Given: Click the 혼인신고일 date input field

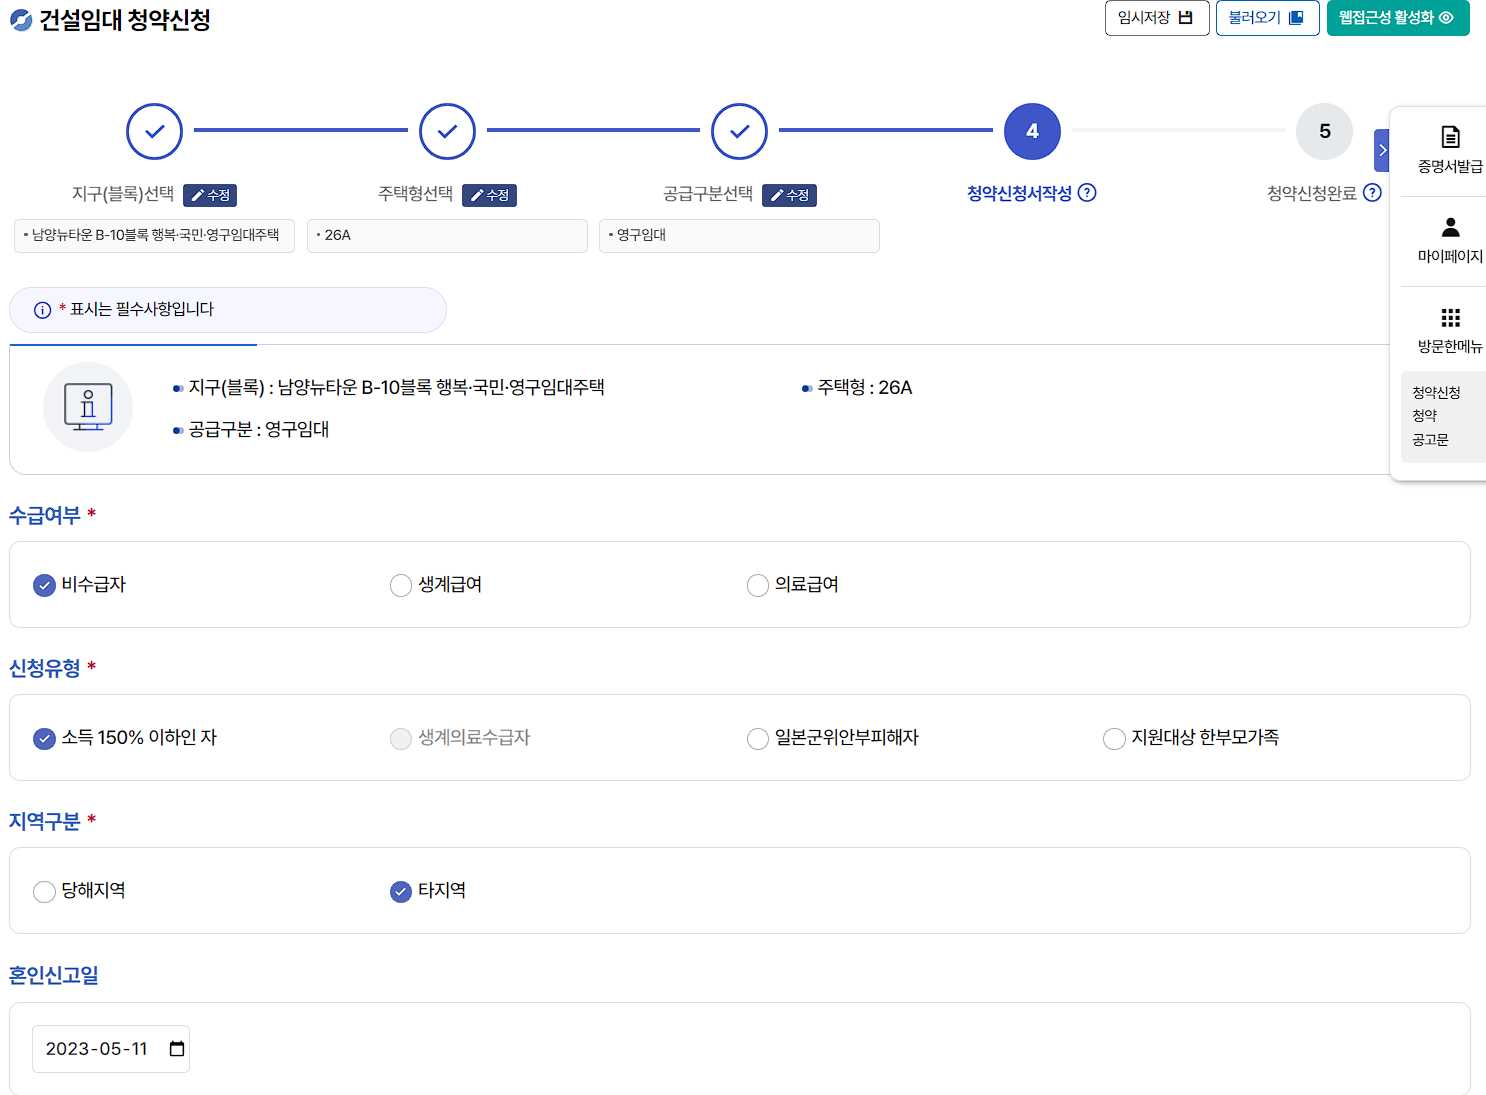Looking at the screenshot, I should pyautogui.click(x=111, y=1049).
